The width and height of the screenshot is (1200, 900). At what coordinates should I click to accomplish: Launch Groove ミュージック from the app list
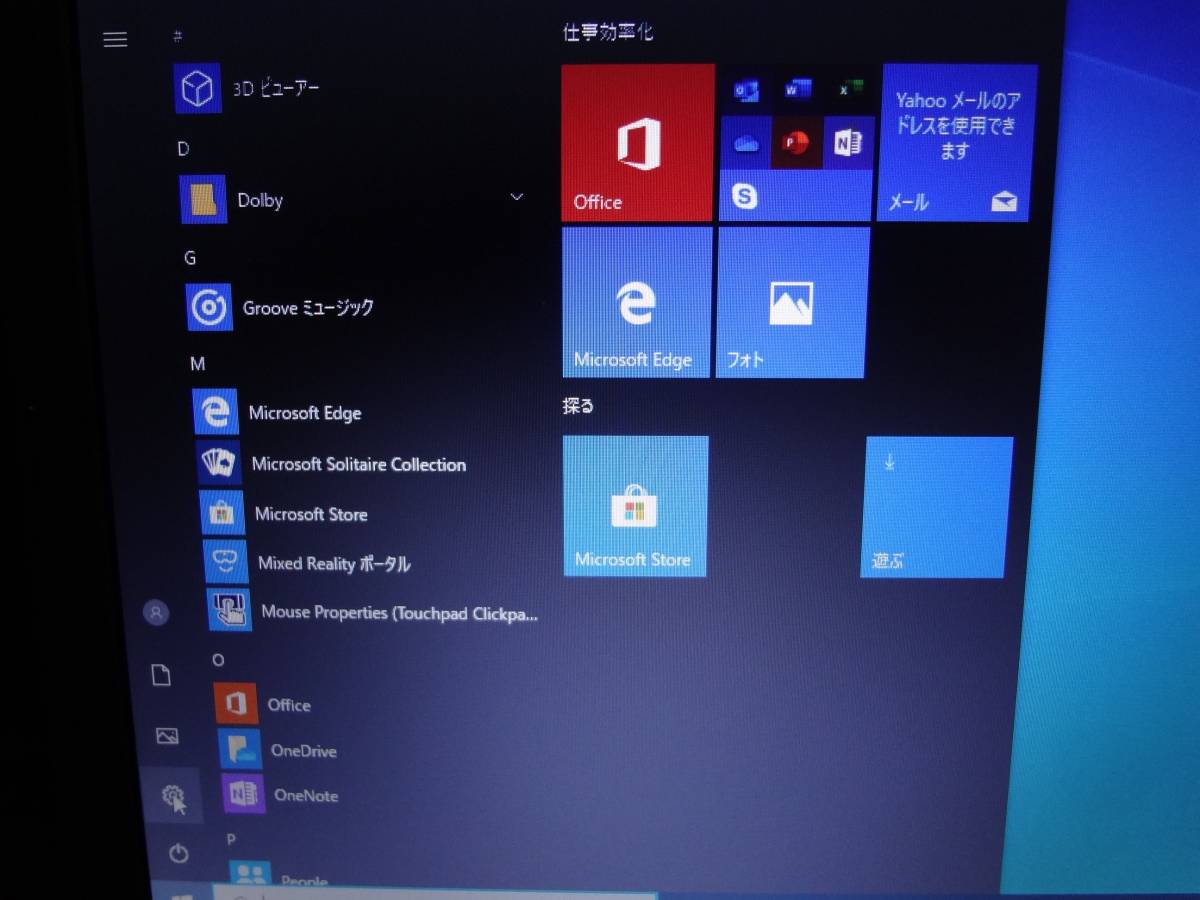click(308, 308)
